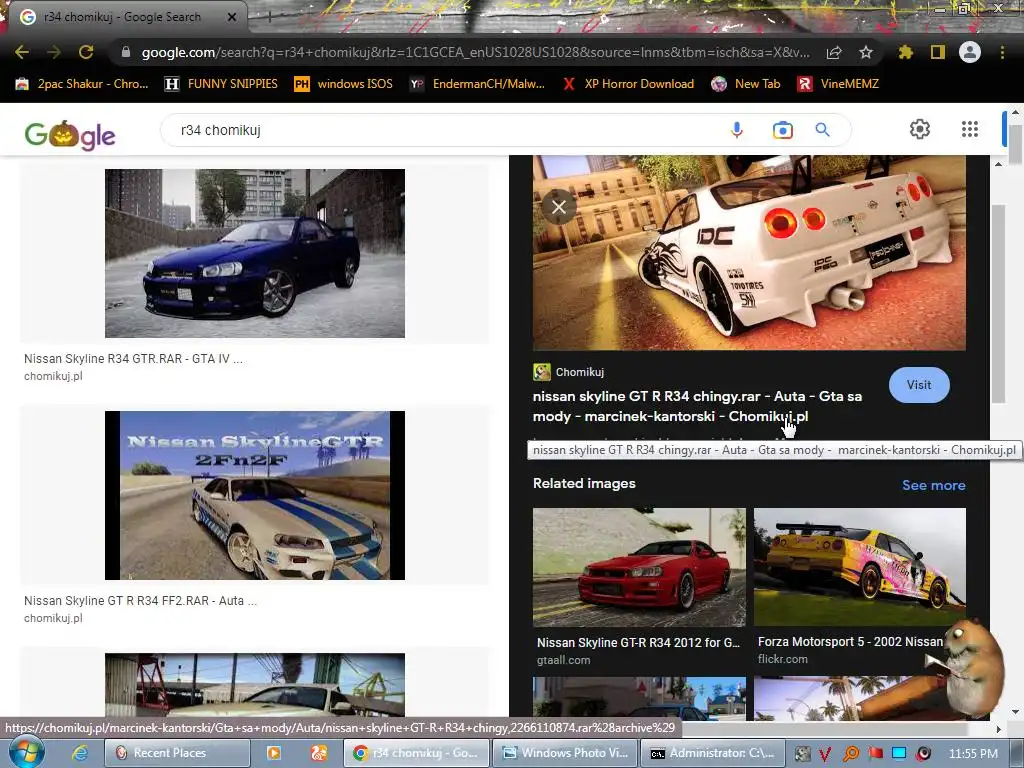1024x768 pixels.
Task: Click the Chomikuj source name in preview
Action: pyautogui.click(x=580, y=372)
